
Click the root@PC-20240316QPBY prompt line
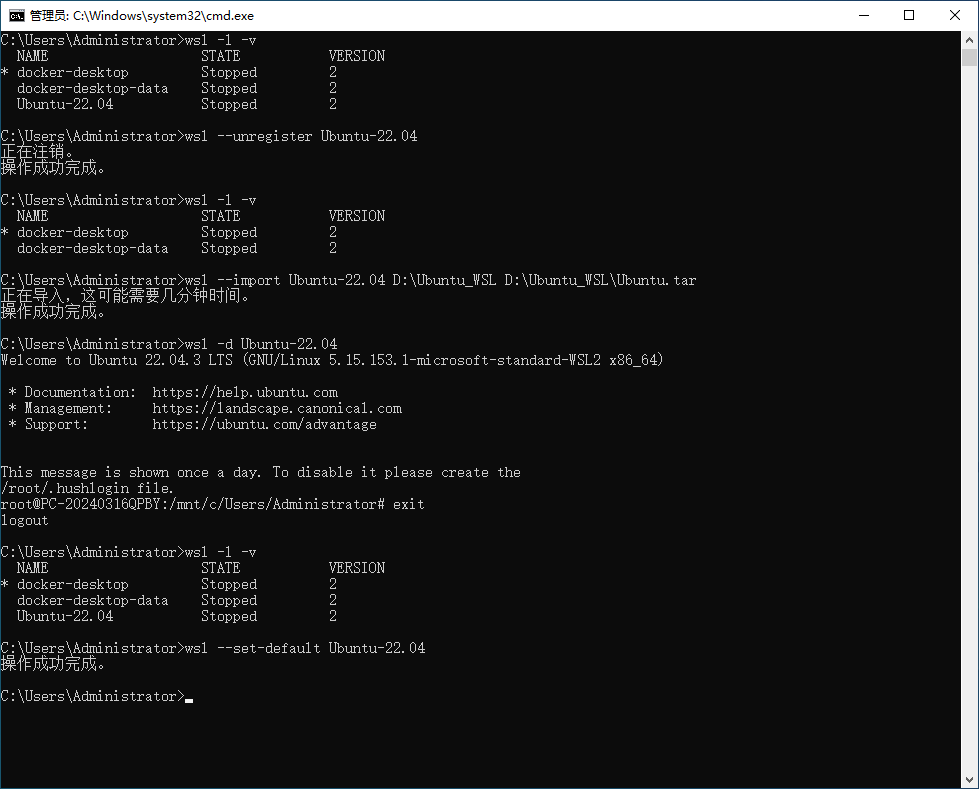(x=212, y=504)
